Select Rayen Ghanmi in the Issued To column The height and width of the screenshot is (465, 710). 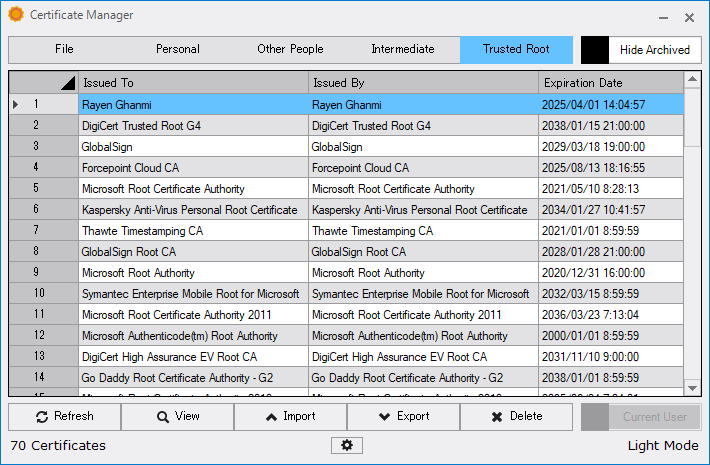point(193,105)
